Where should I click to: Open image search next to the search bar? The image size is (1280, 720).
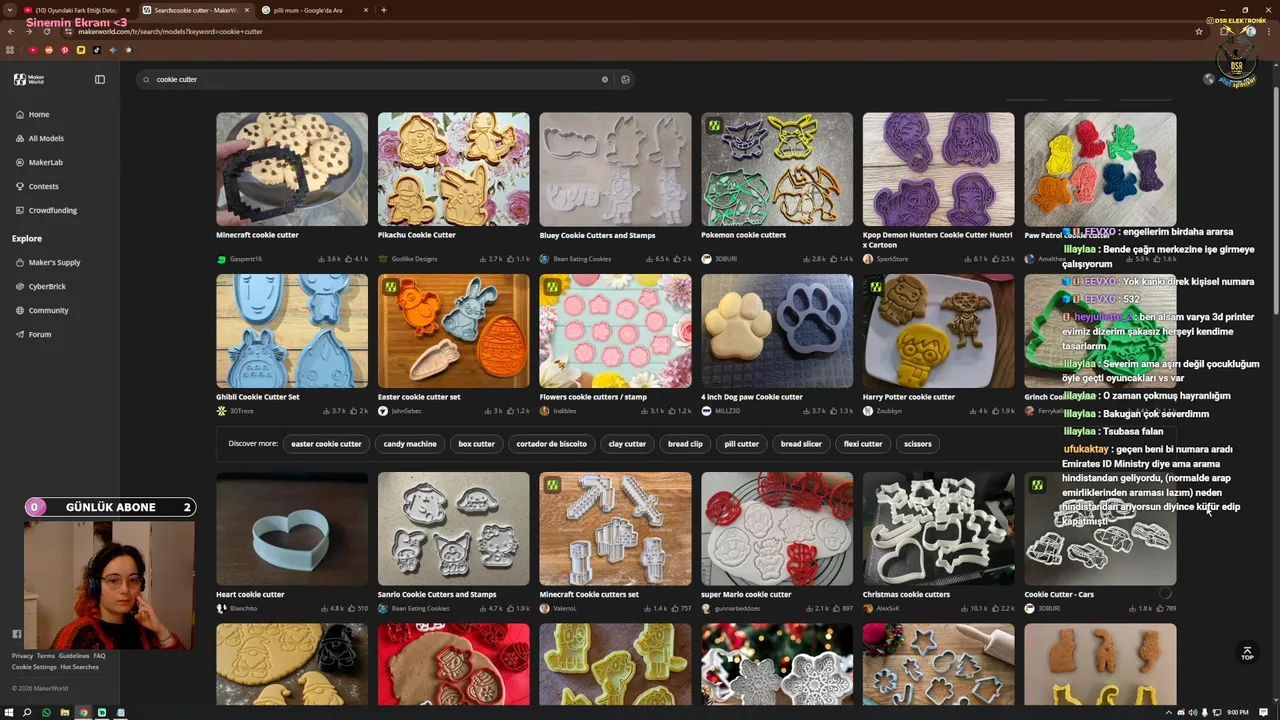coord(626,79)
